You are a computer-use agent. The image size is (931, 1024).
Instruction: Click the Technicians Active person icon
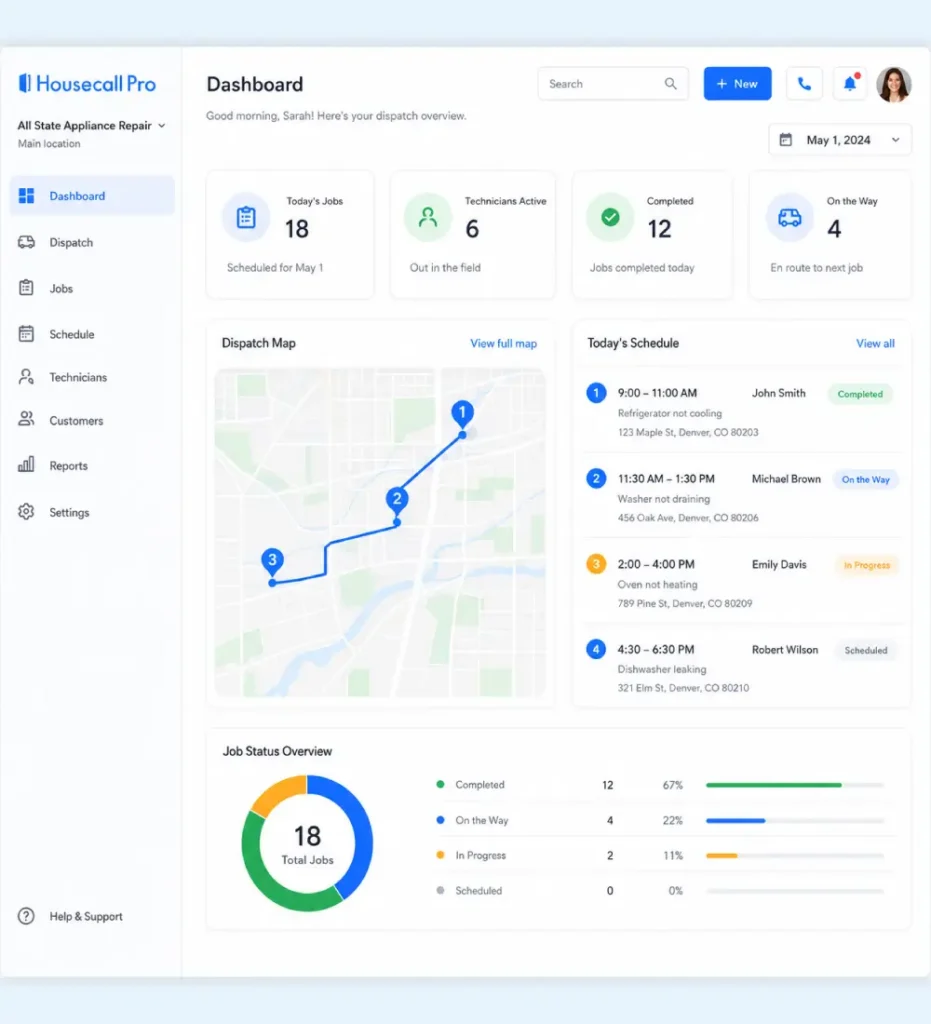point(428,217)
